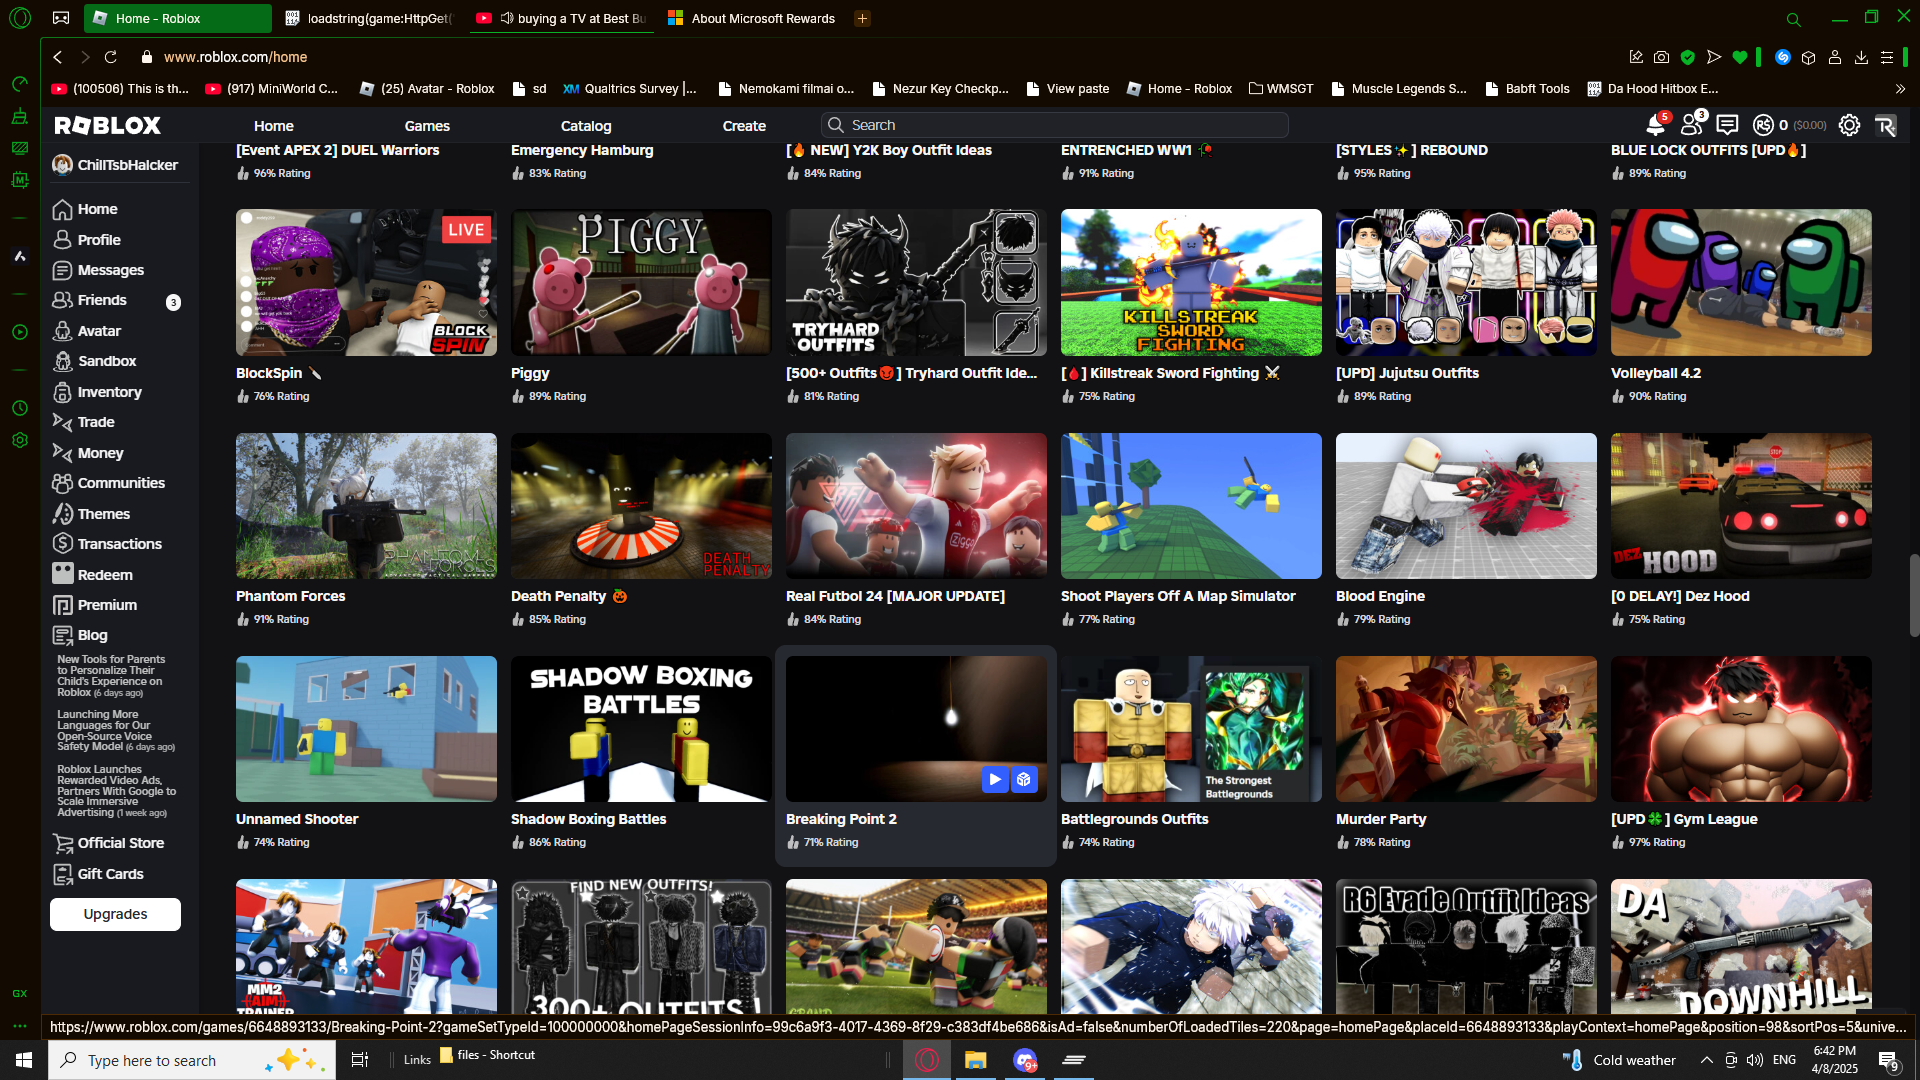
Task: Open friend requests icon in header
Action: pos(1691,126)
